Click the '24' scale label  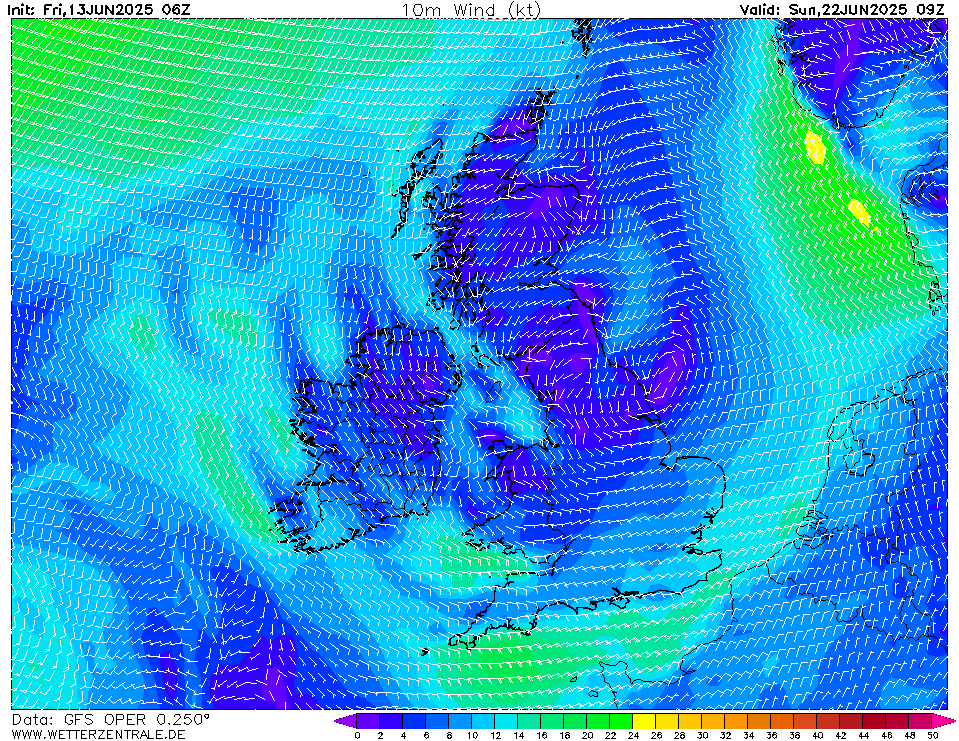tap(633, 735)
